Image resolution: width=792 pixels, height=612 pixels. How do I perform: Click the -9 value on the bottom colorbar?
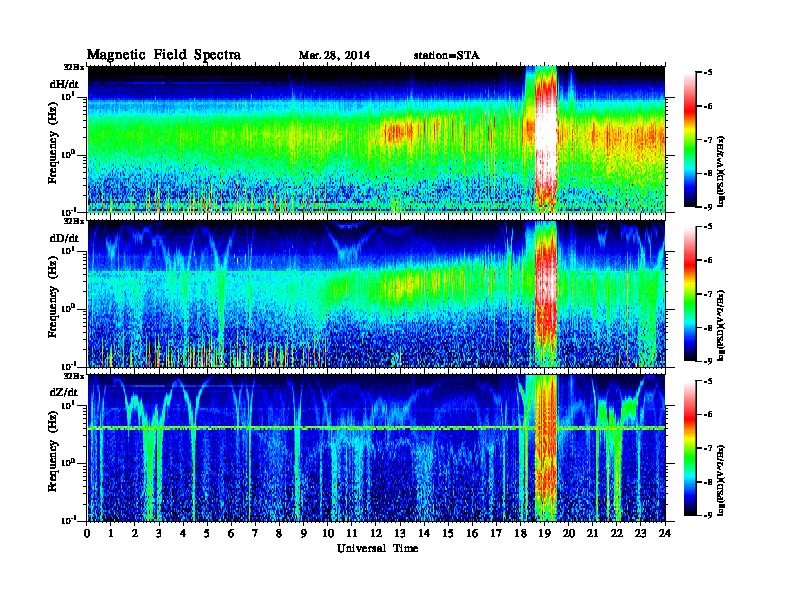(x=707, y=515)
